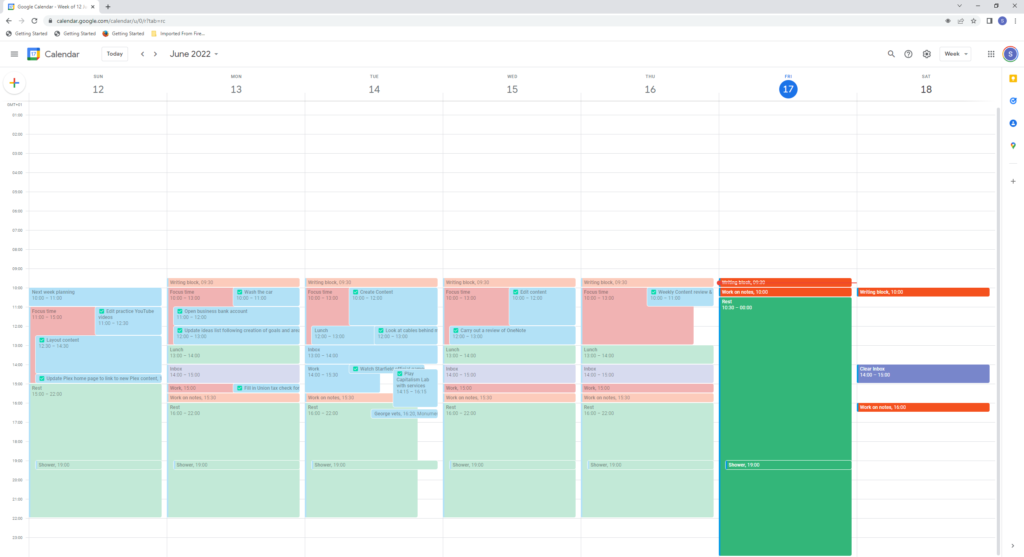1024x557 pixels.
Task: Click the Google Calendar logo
Action: click(x=33, y=54)
